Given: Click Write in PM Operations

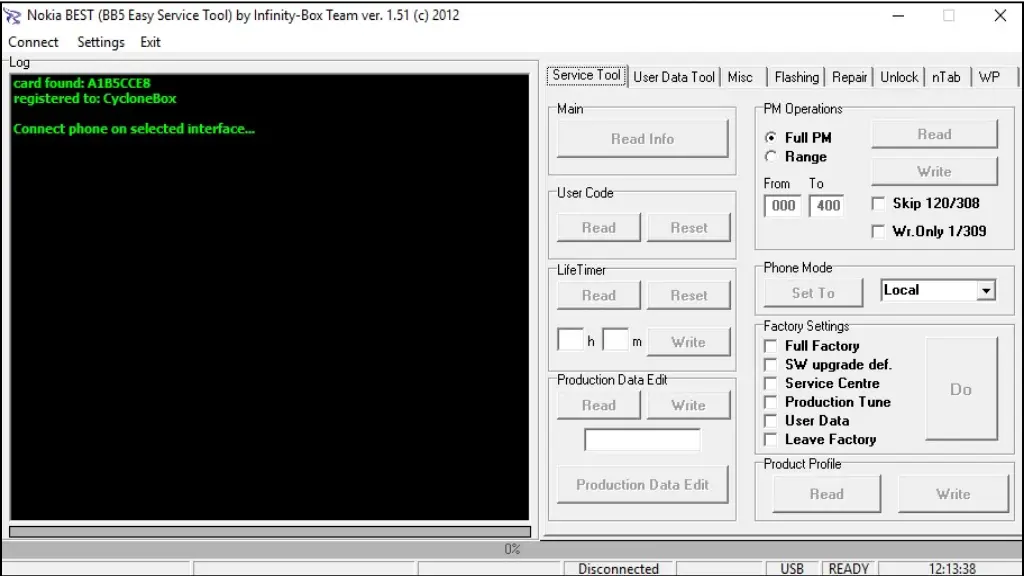Looking at the screenshot, I should point(935,171).
